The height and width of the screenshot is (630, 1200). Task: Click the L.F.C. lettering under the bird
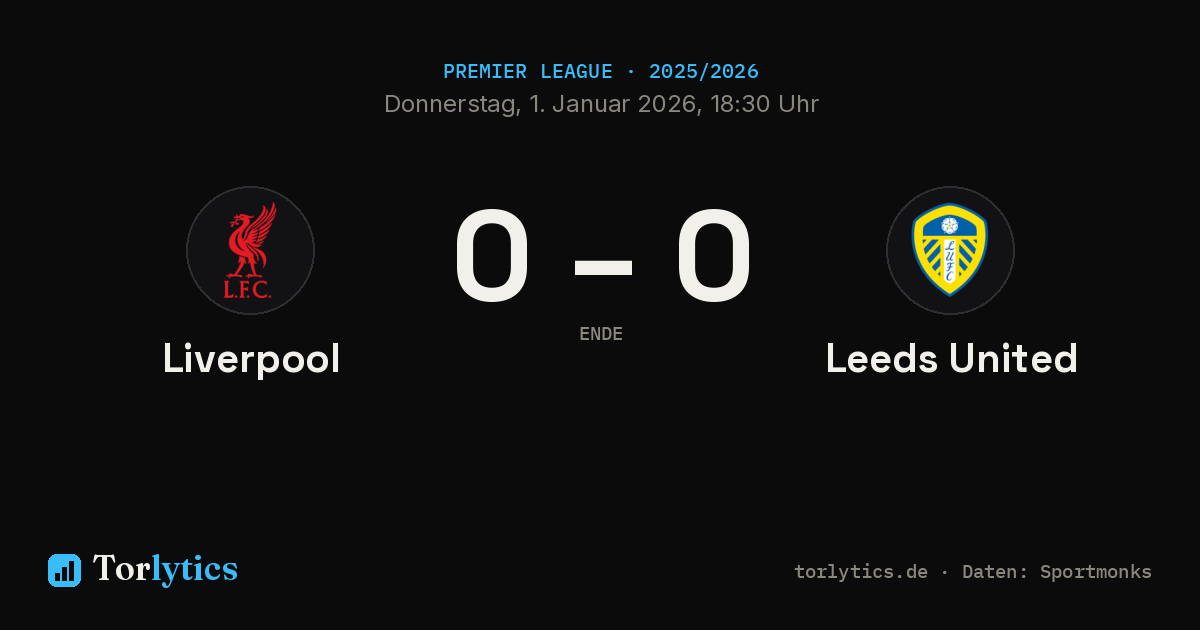click(x=248, y=290)
